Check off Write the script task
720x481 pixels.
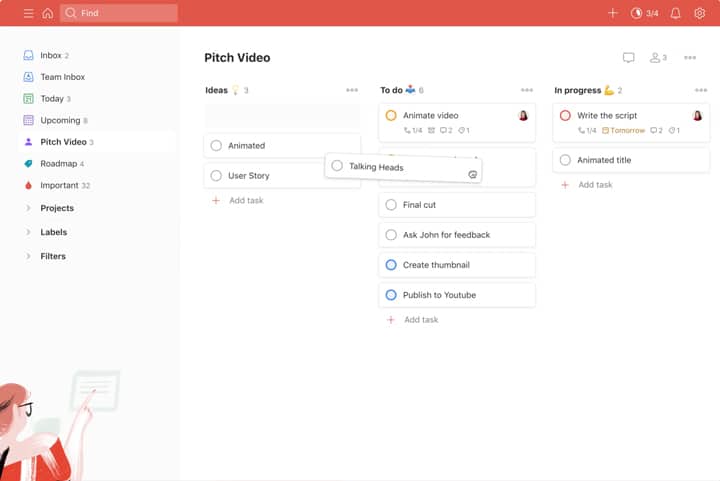pyautogui.click(x=565, y=116)
